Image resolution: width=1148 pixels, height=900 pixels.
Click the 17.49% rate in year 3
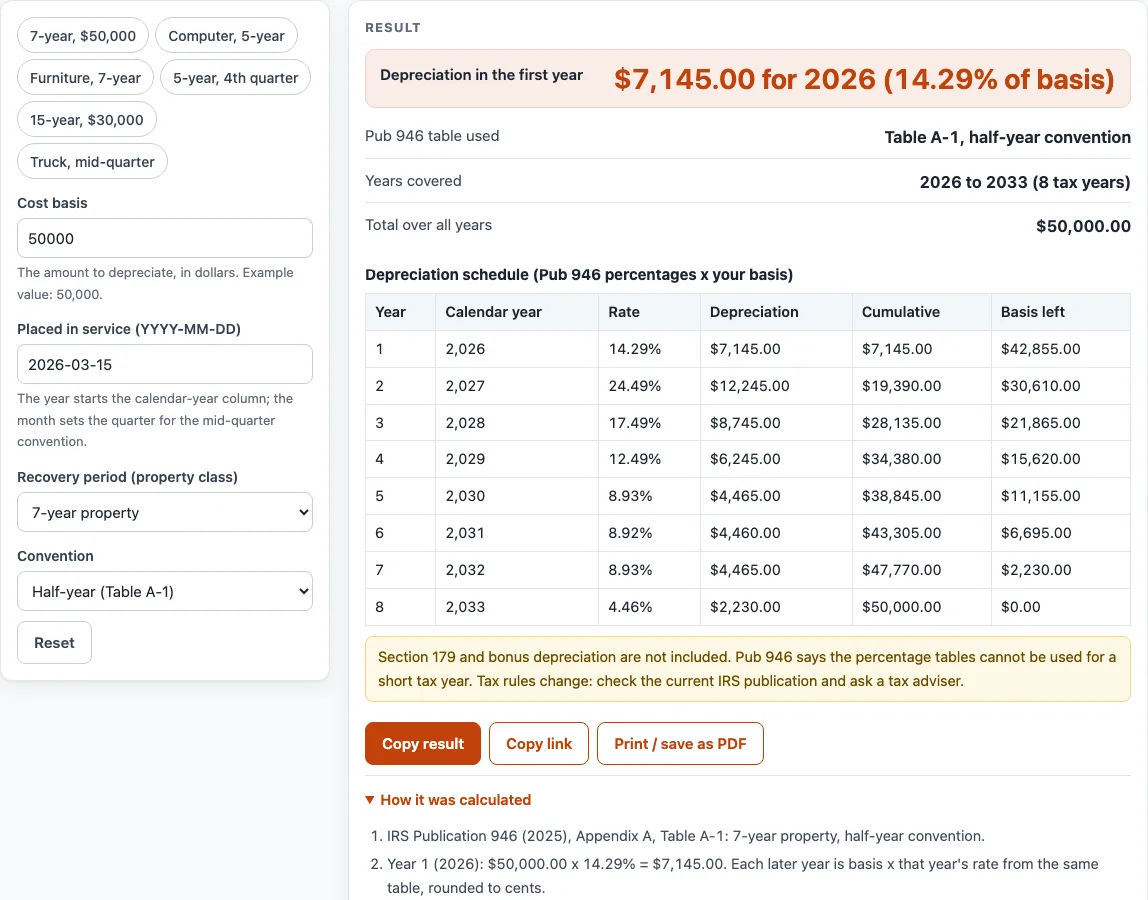pyautogui.click(x=649, y=423)
